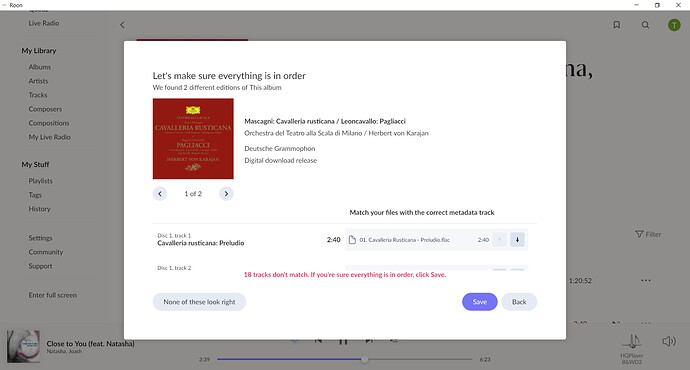
Task: Open Settings in the sidebar
Action: click(40, 238)
